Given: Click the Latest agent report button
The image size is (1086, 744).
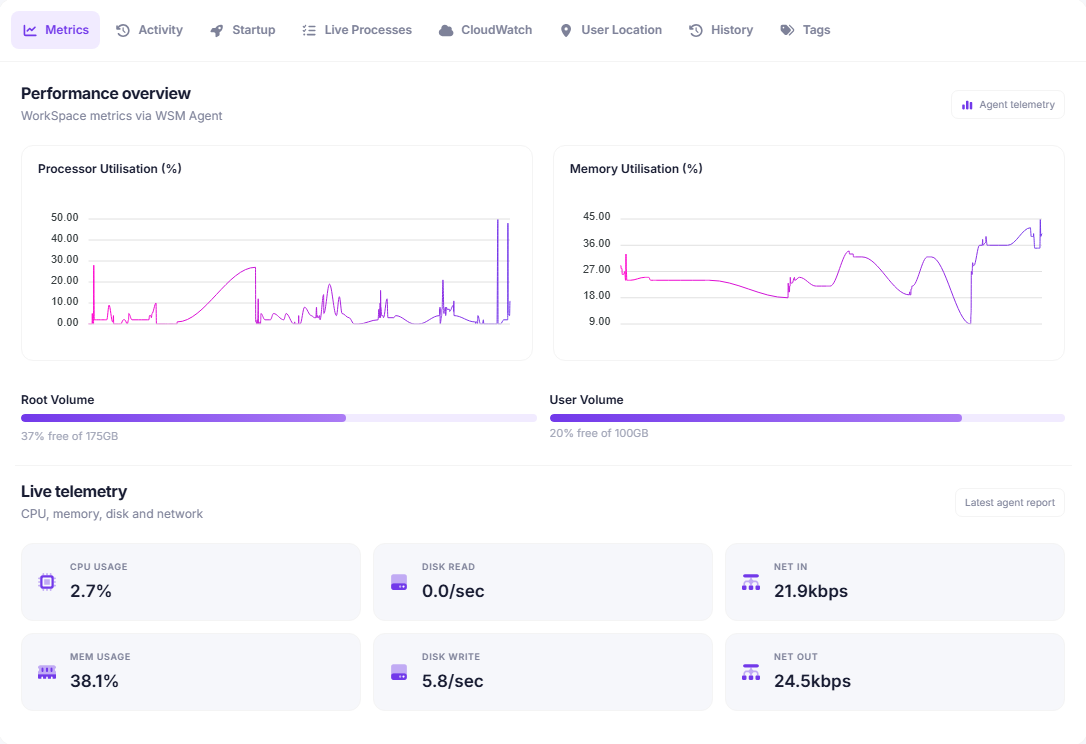Looking at the screenshot, I should pos(1010,503).
